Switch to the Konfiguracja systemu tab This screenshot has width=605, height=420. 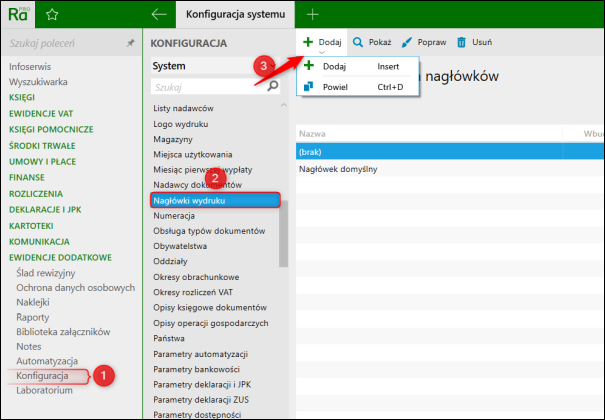click(235, 15)
